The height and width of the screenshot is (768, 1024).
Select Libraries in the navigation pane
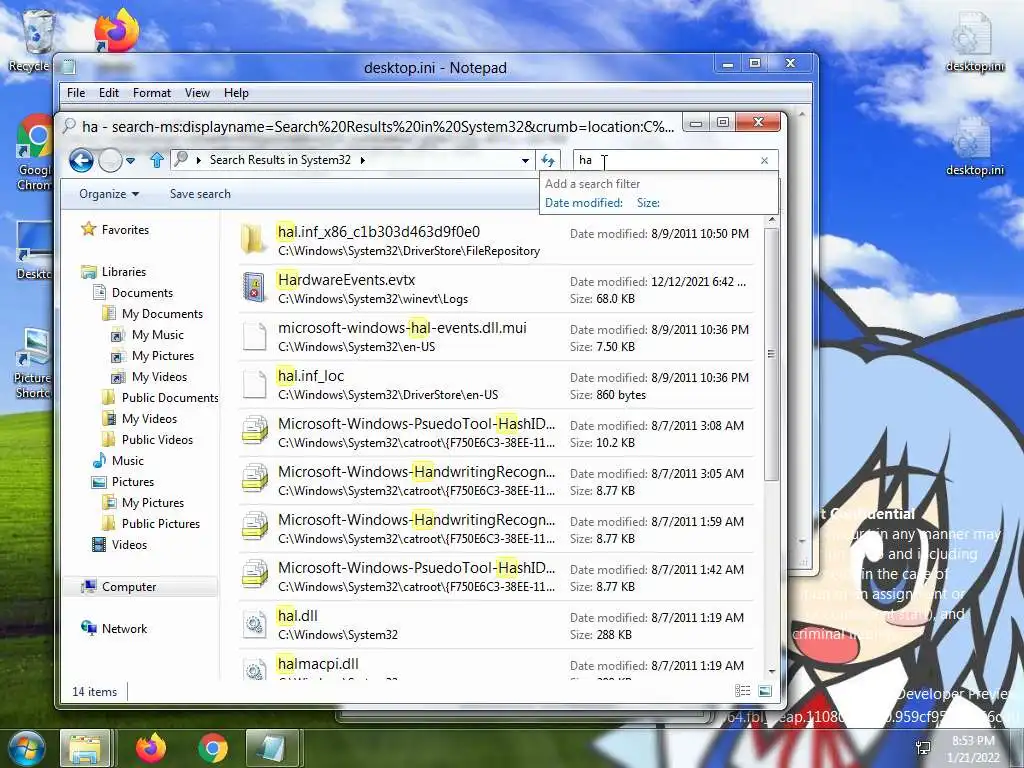coord(114,272)
